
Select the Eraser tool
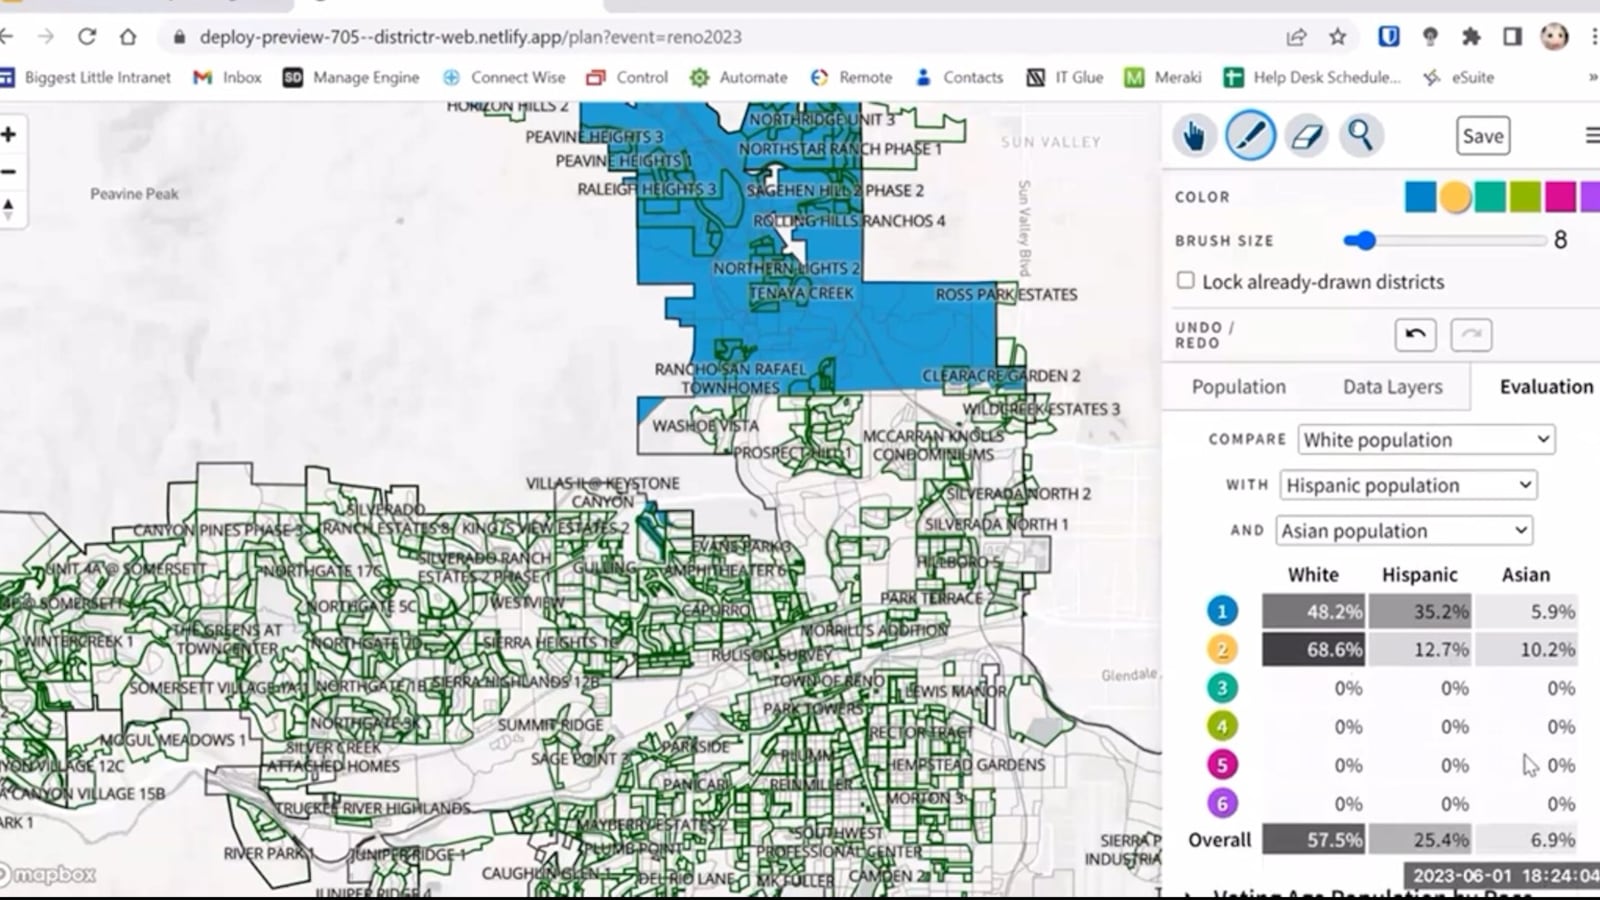click(x=1306, y=135)
